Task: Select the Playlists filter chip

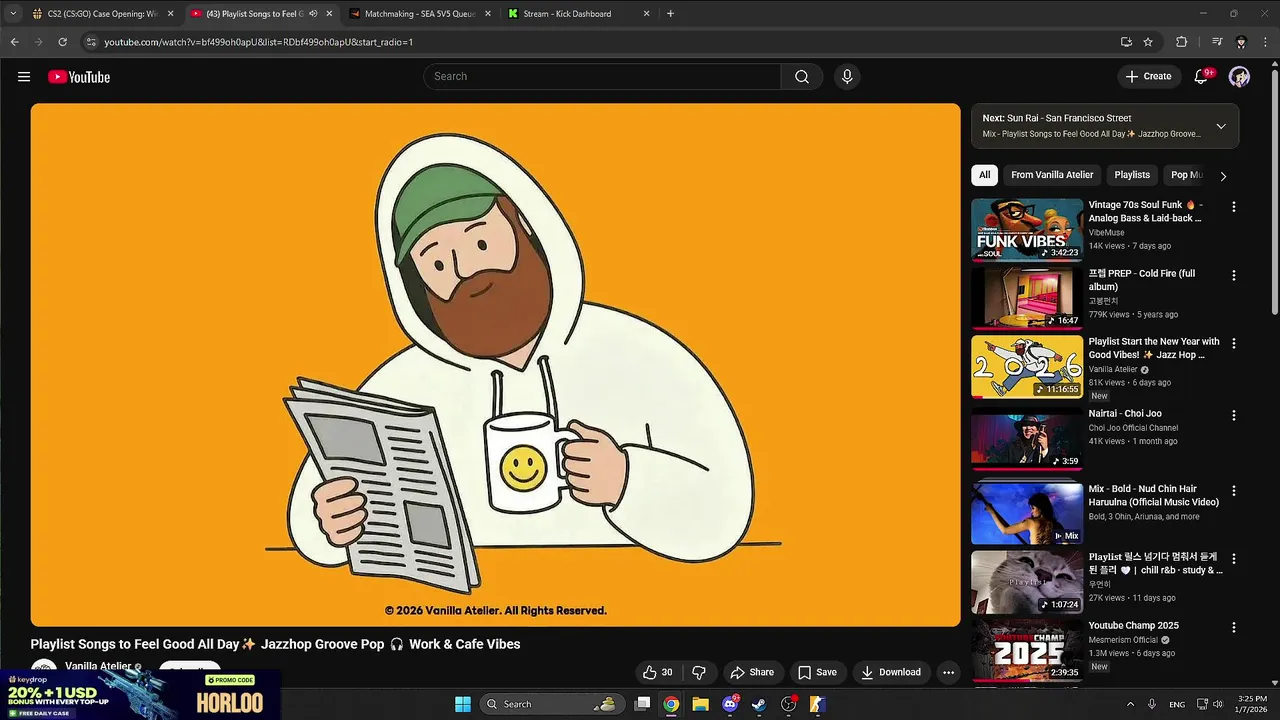Action: pos(1132,175)
